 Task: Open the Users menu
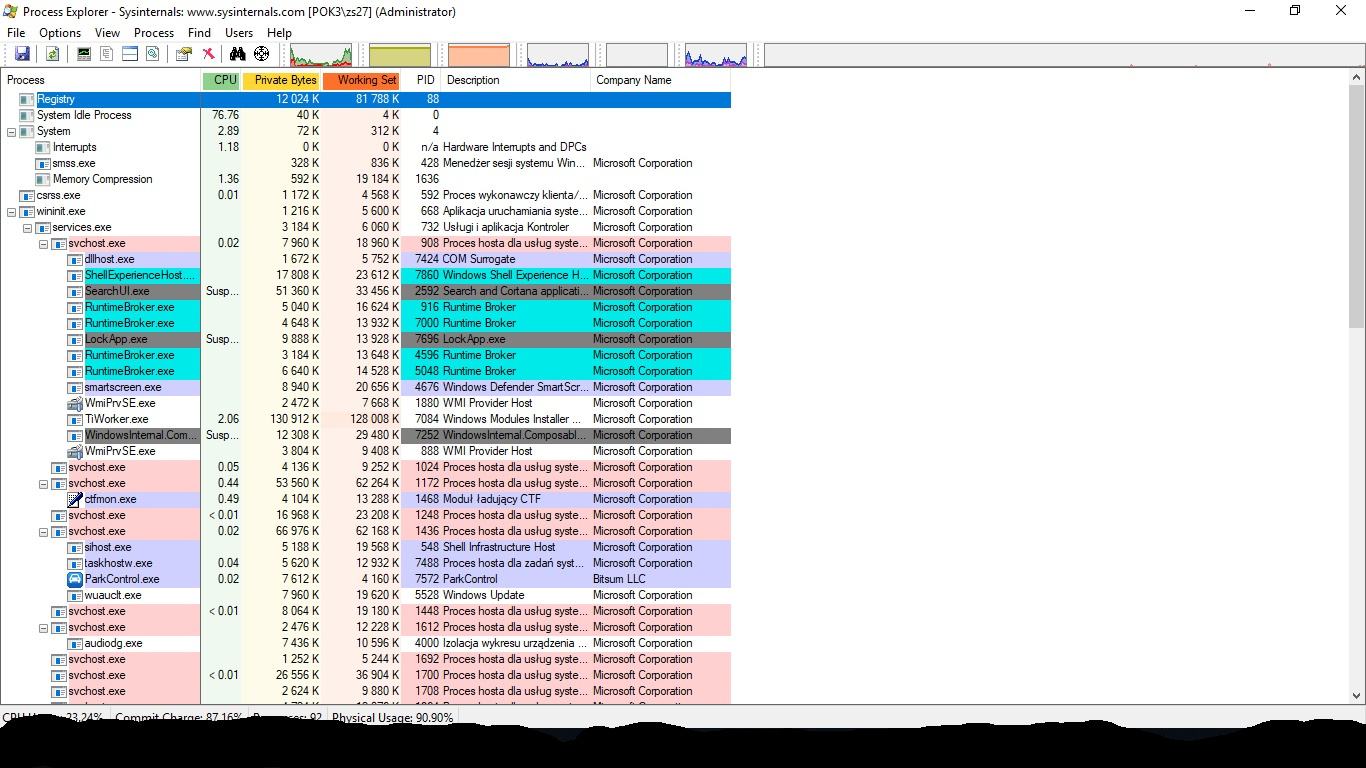[x=239, y=33]
